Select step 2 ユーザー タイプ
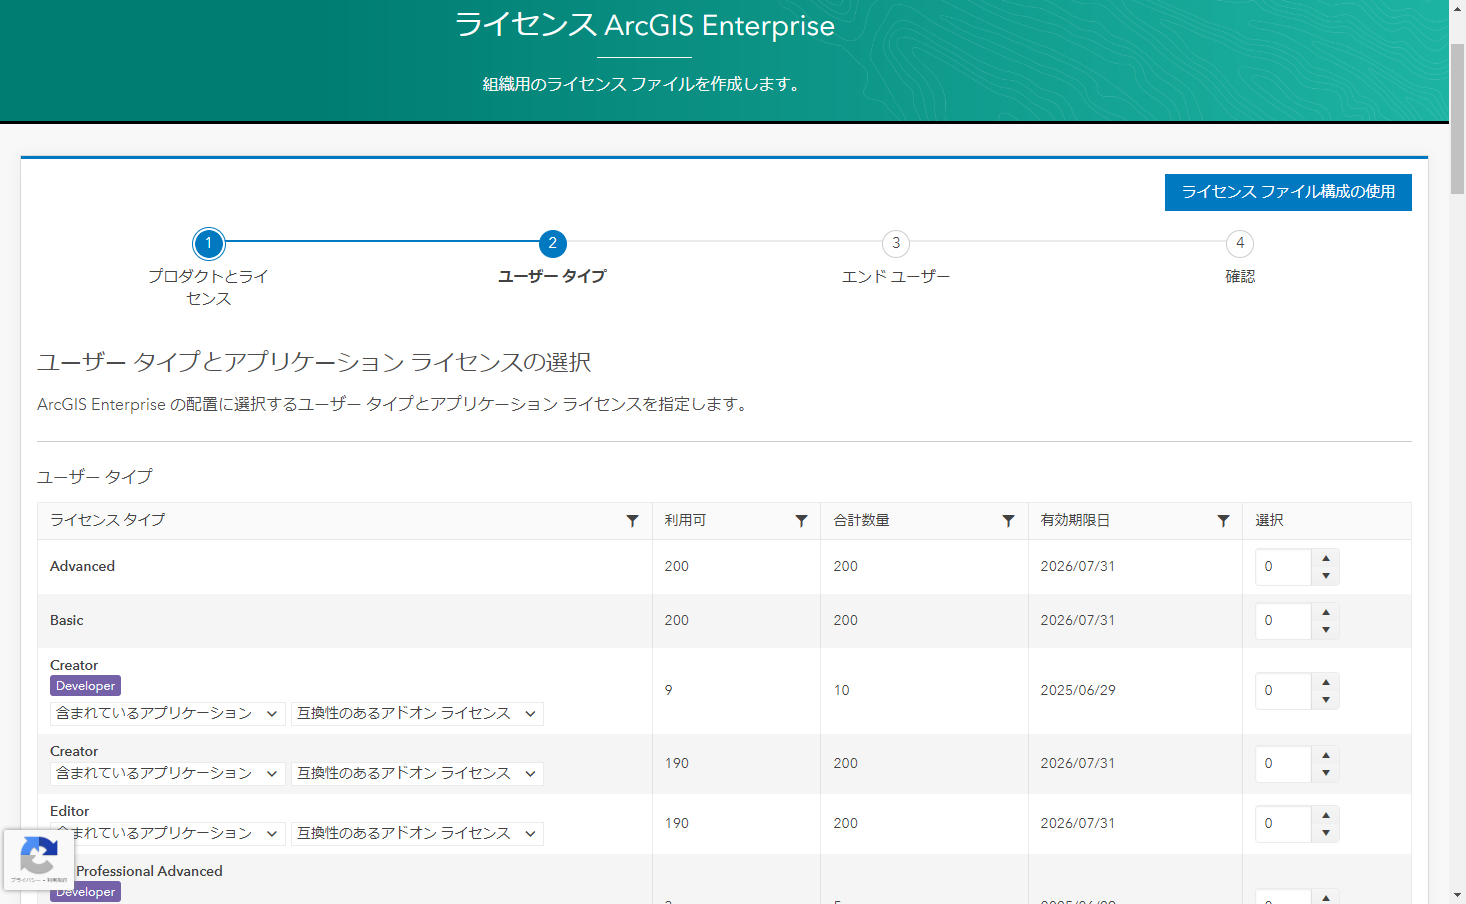1466x904 pixels. [552, 243]
